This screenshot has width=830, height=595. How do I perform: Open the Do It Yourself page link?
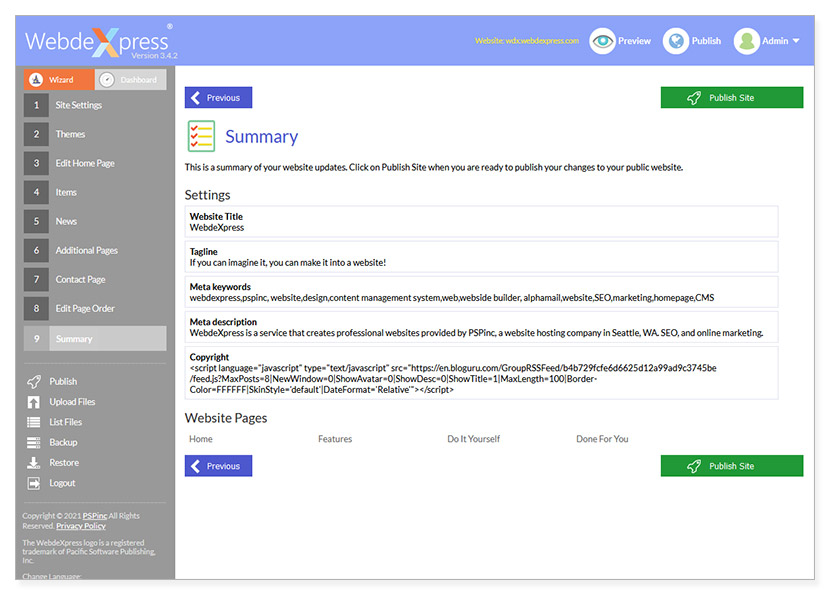click(473, 439)
